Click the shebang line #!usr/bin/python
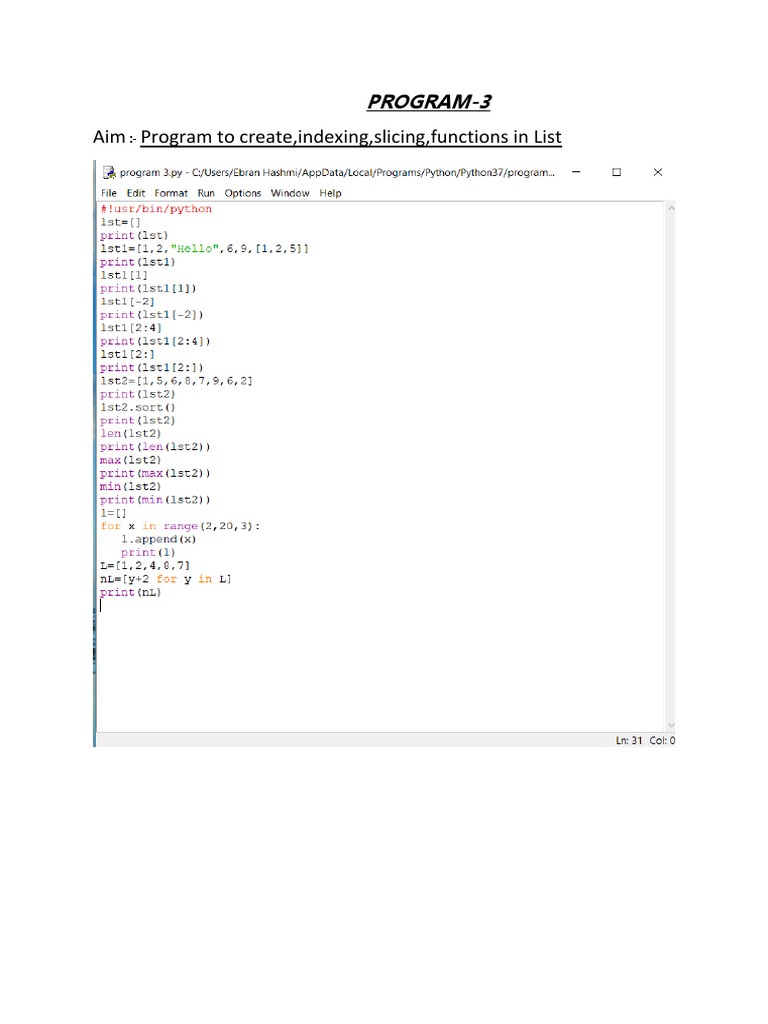Image resolution: width=768 pixels, height=1024 pixels. (156, 209)
